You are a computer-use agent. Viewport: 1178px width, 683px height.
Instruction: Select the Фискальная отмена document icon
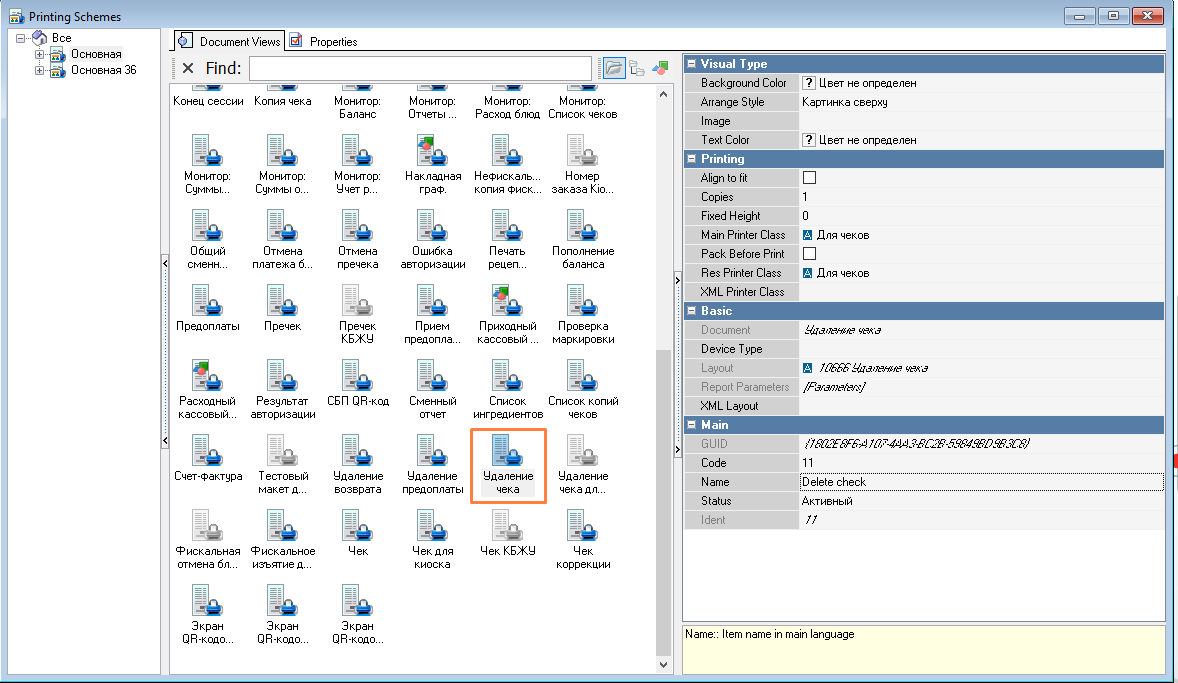[207, 525]
